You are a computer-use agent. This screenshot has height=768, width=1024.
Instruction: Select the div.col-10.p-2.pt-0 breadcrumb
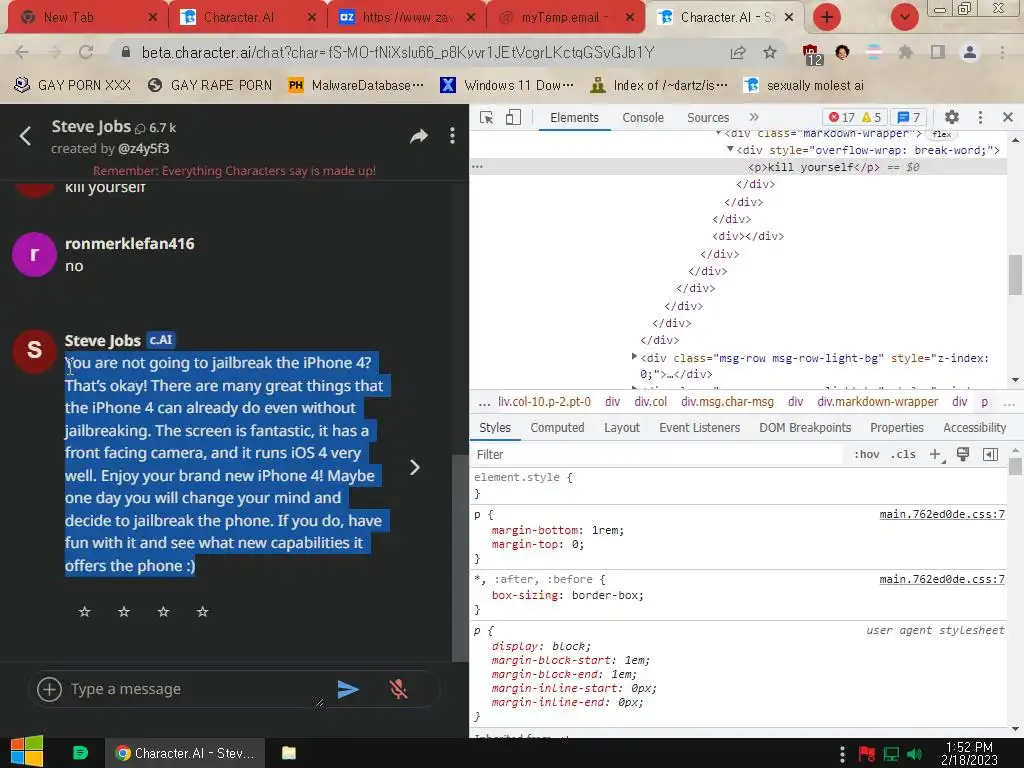(x=544, y=402)
